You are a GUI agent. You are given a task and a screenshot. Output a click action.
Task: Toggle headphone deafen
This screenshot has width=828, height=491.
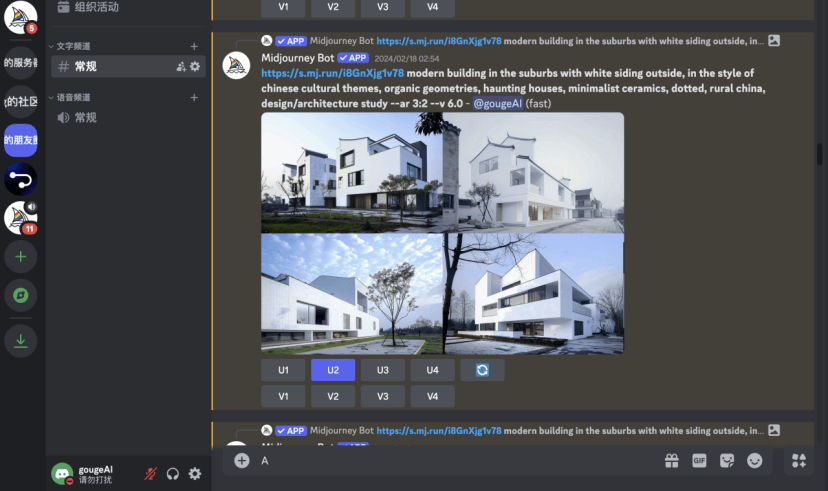(x=173, y=473)
